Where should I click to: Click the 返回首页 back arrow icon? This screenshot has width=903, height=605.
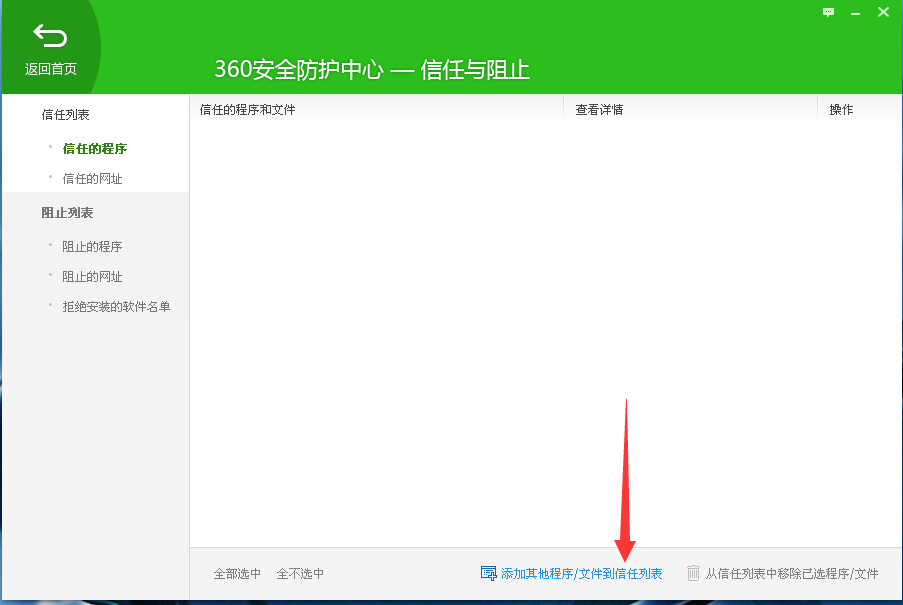click(49, 35)
